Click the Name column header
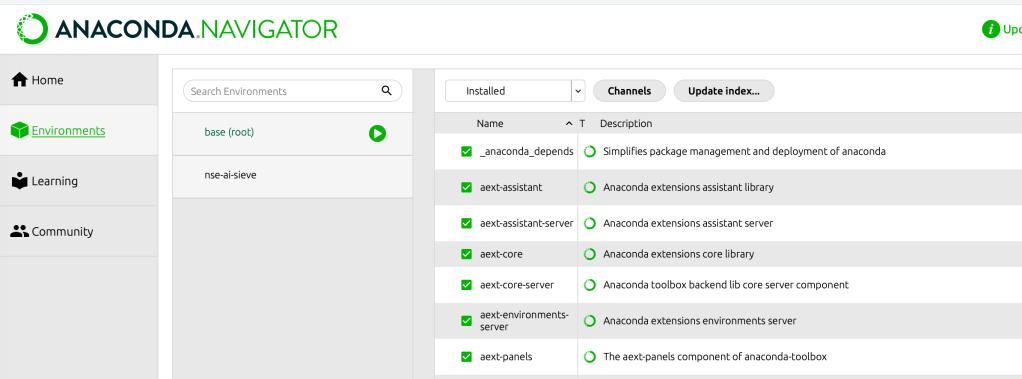The height and width of the screenshot is (379, 1022). [x=490, y=123]
